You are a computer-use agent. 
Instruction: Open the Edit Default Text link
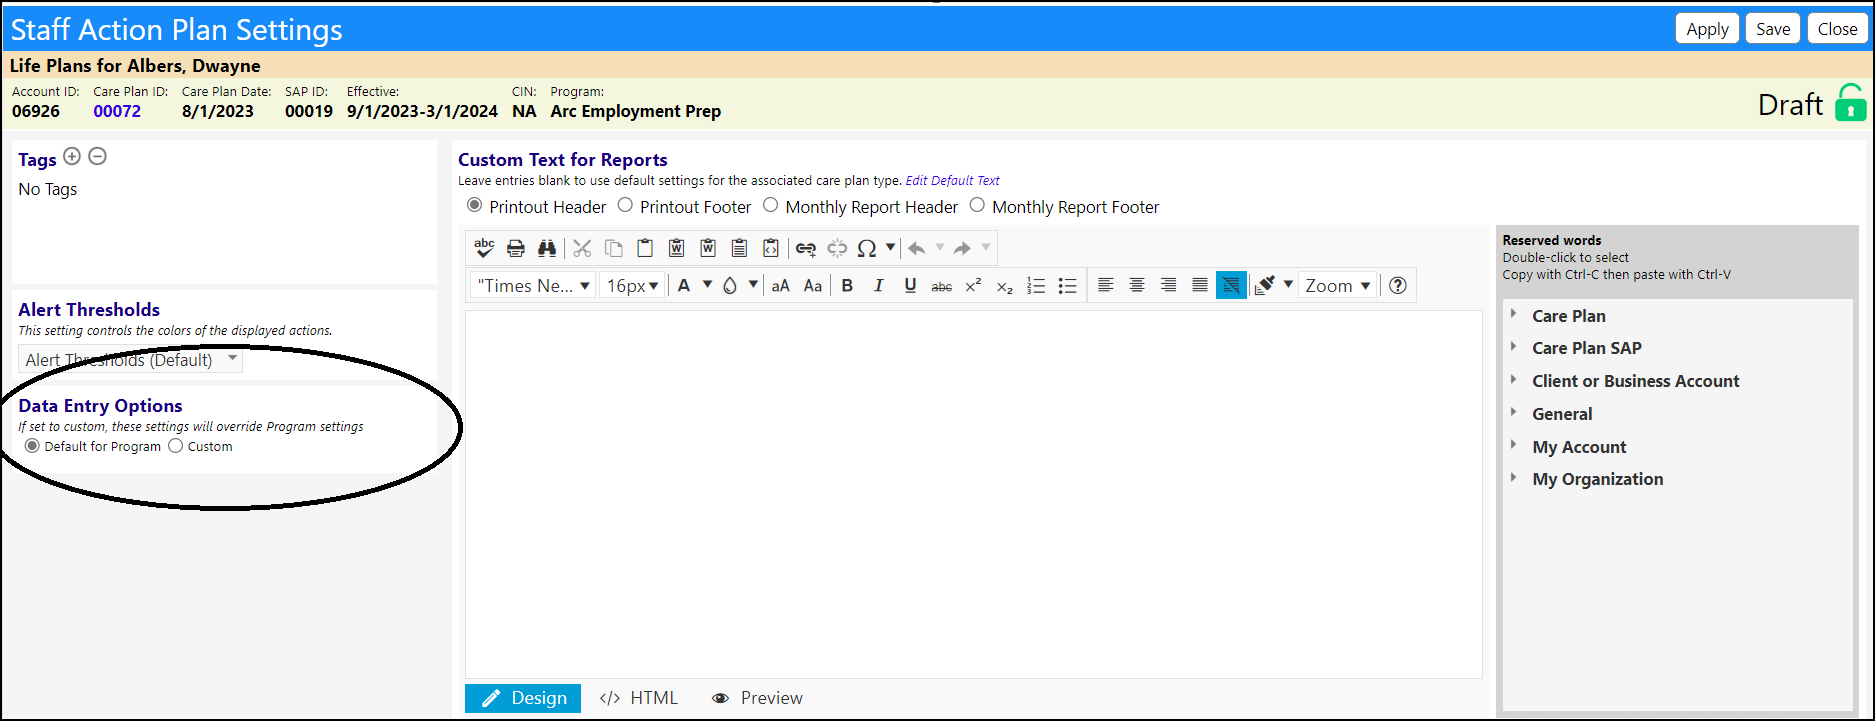952,181
